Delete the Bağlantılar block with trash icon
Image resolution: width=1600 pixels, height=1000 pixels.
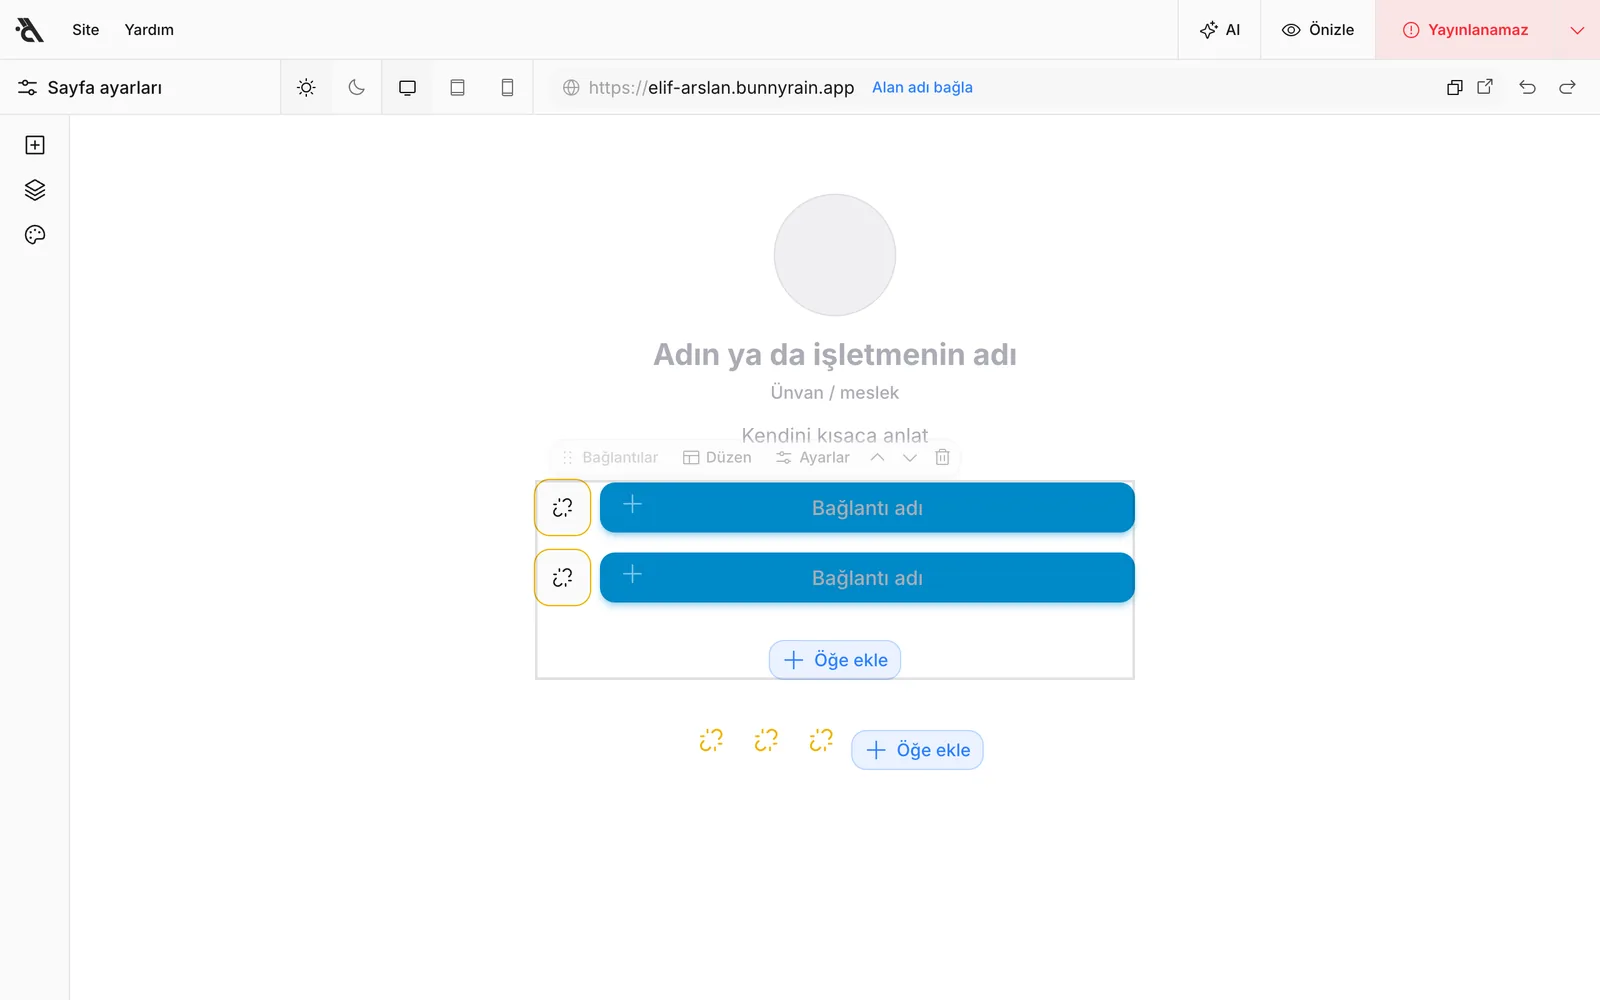(x=942, y=457)
